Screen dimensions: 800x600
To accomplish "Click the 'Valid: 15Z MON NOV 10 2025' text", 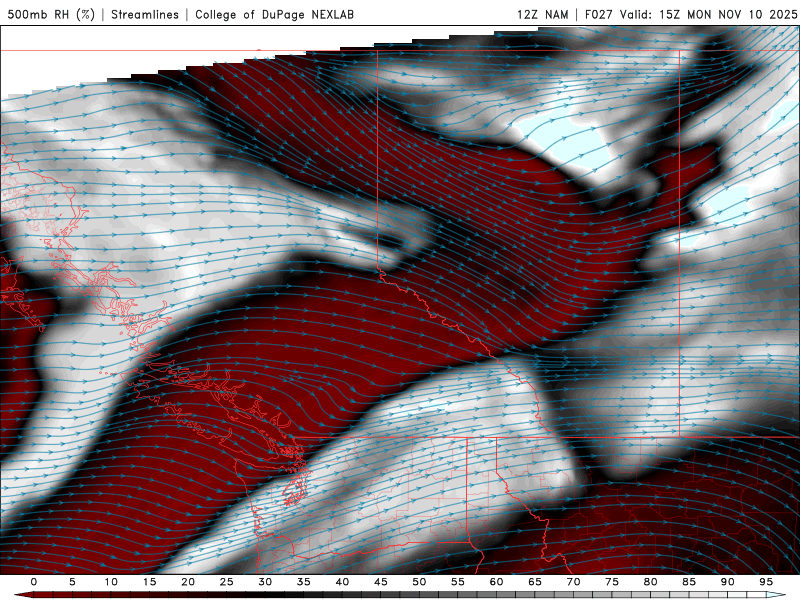I will (x=708, y=14).
